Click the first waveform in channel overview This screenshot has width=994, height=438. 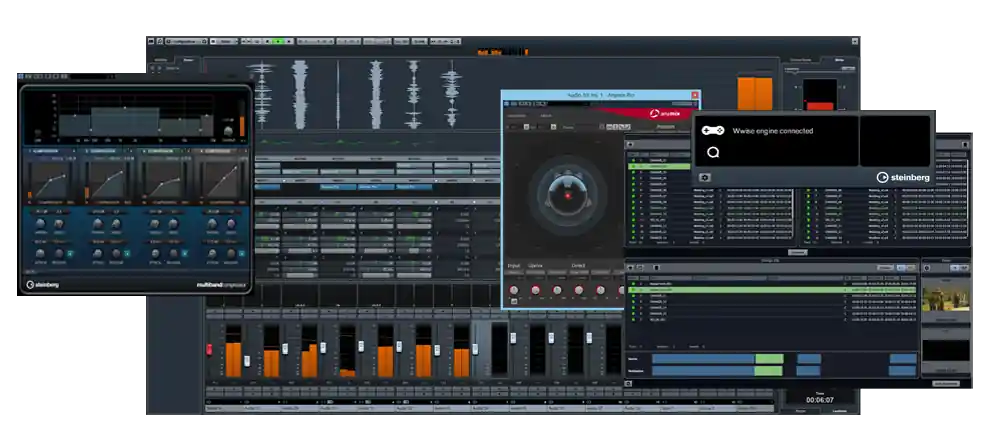(261, 95)
